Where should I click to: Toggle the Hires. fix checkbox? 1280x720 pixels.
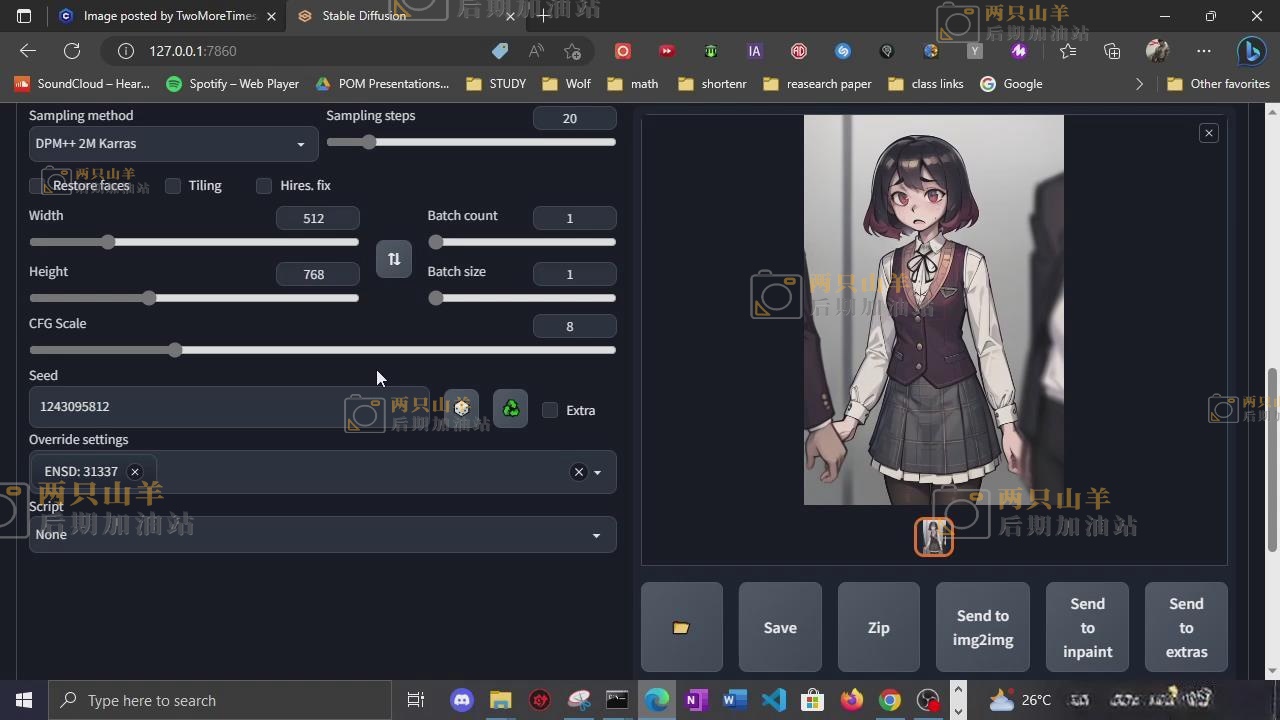(x=264, y=186)
